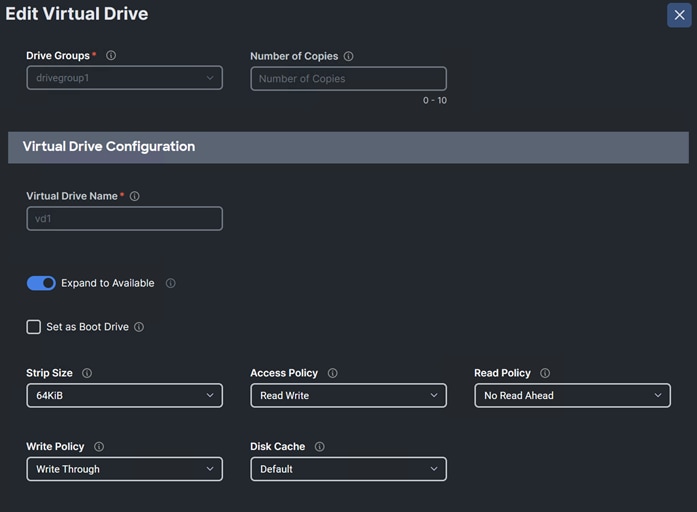Open the Drive Groups dropdown

pyautogui.click(x=124, y=78)
